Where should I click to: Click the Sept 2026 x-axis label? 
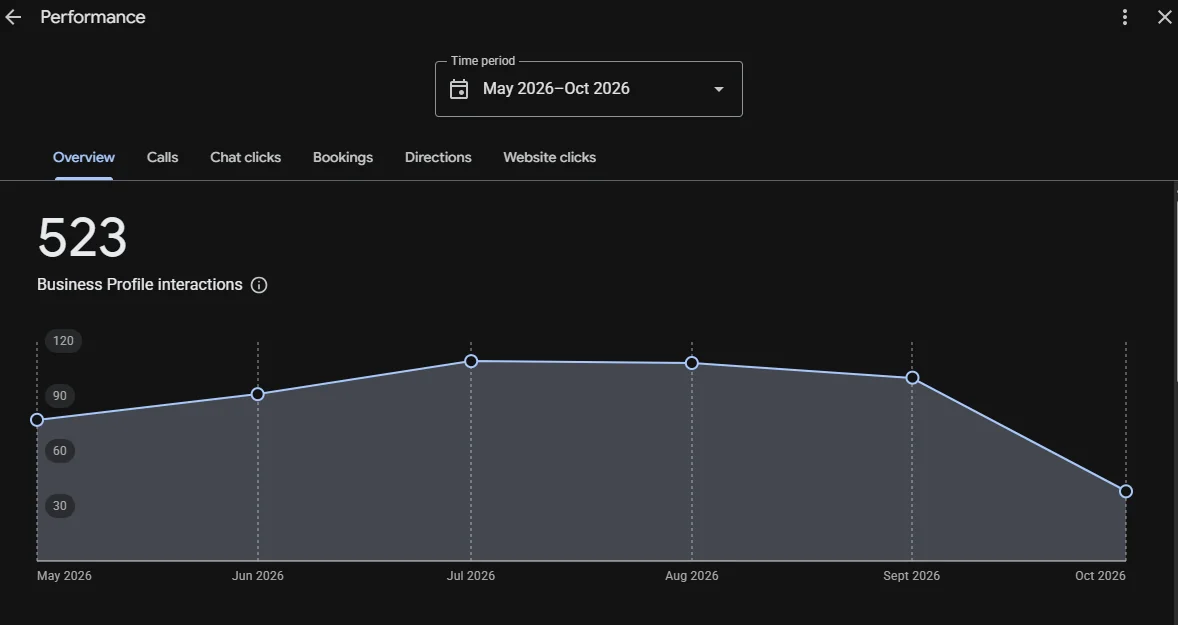click(x=911, y=575)
